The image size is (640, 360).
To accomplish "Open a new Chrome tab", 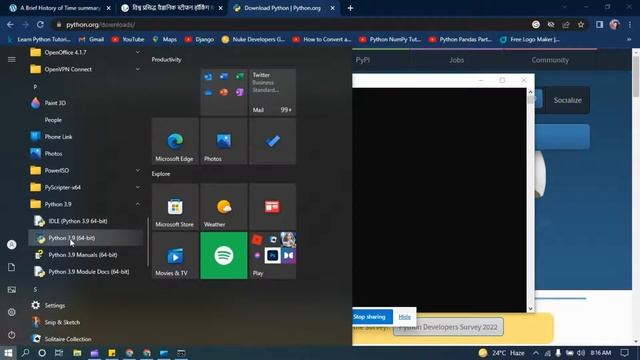I will click(350, 8).
